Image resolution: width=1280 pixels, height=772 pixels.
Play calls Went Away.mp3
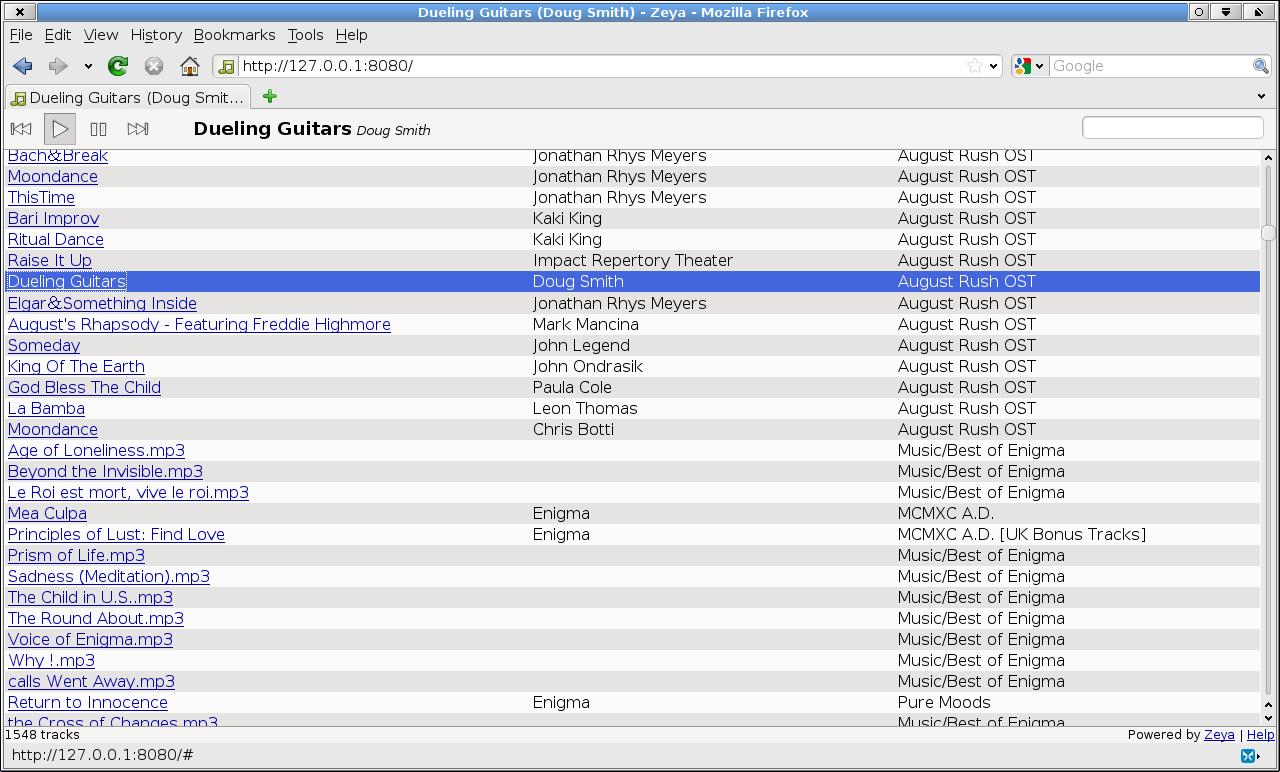pos(91,682)
